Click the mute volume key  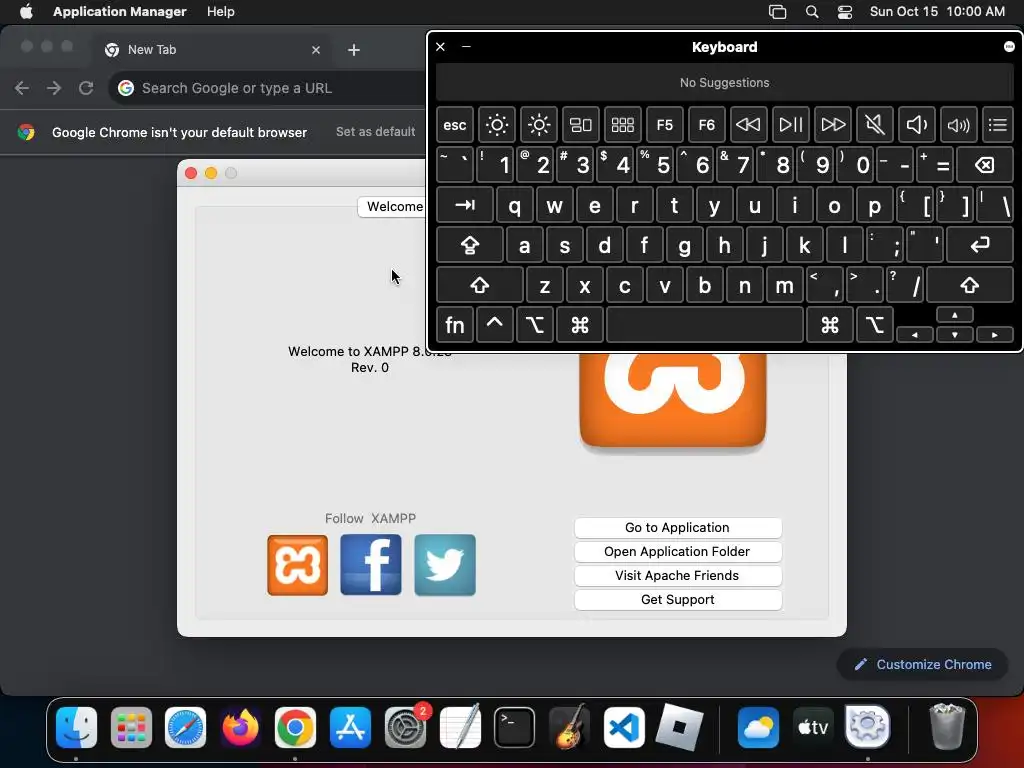click(x=874, y=125)
